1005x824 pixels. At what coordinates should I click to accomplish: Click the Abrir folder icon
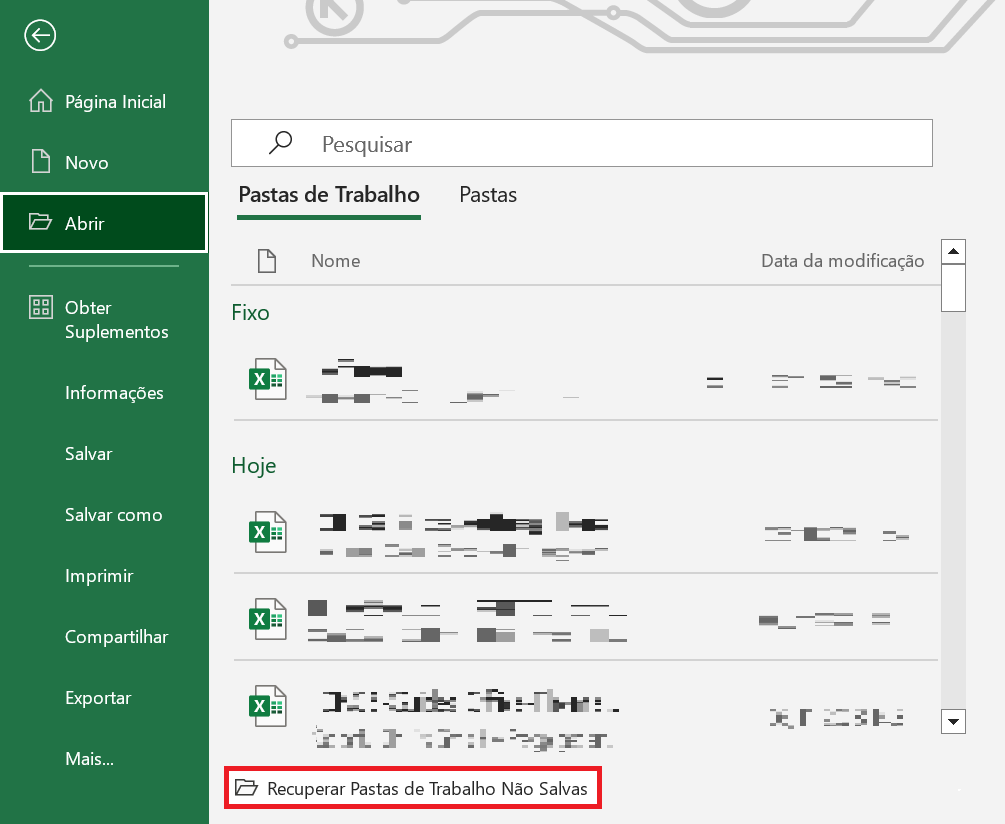[x=40, y=222]
